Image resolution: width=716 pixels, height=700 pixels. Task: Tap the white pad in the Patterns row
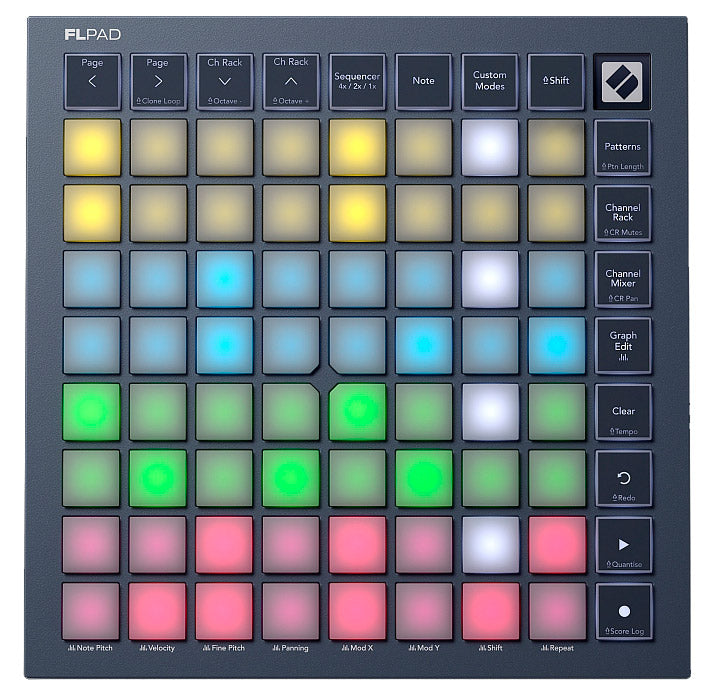pyautogui.click(x=490, y=147)
